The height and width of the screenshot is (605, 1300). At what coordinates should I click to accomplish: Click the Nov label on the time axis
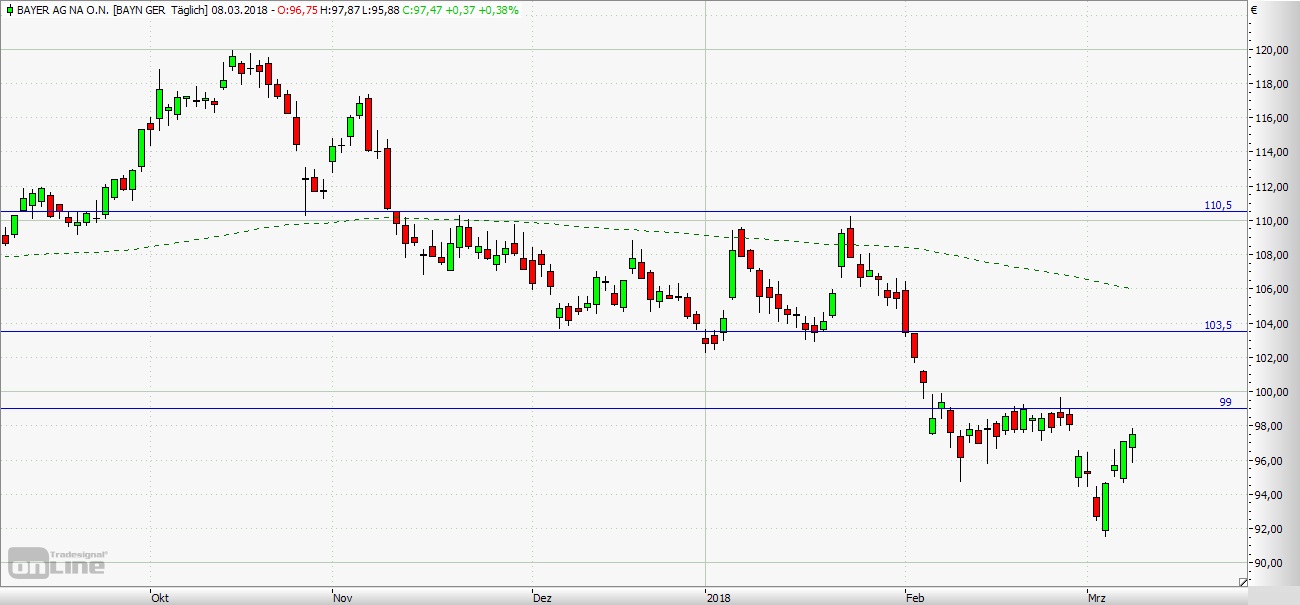click(343, 597)
